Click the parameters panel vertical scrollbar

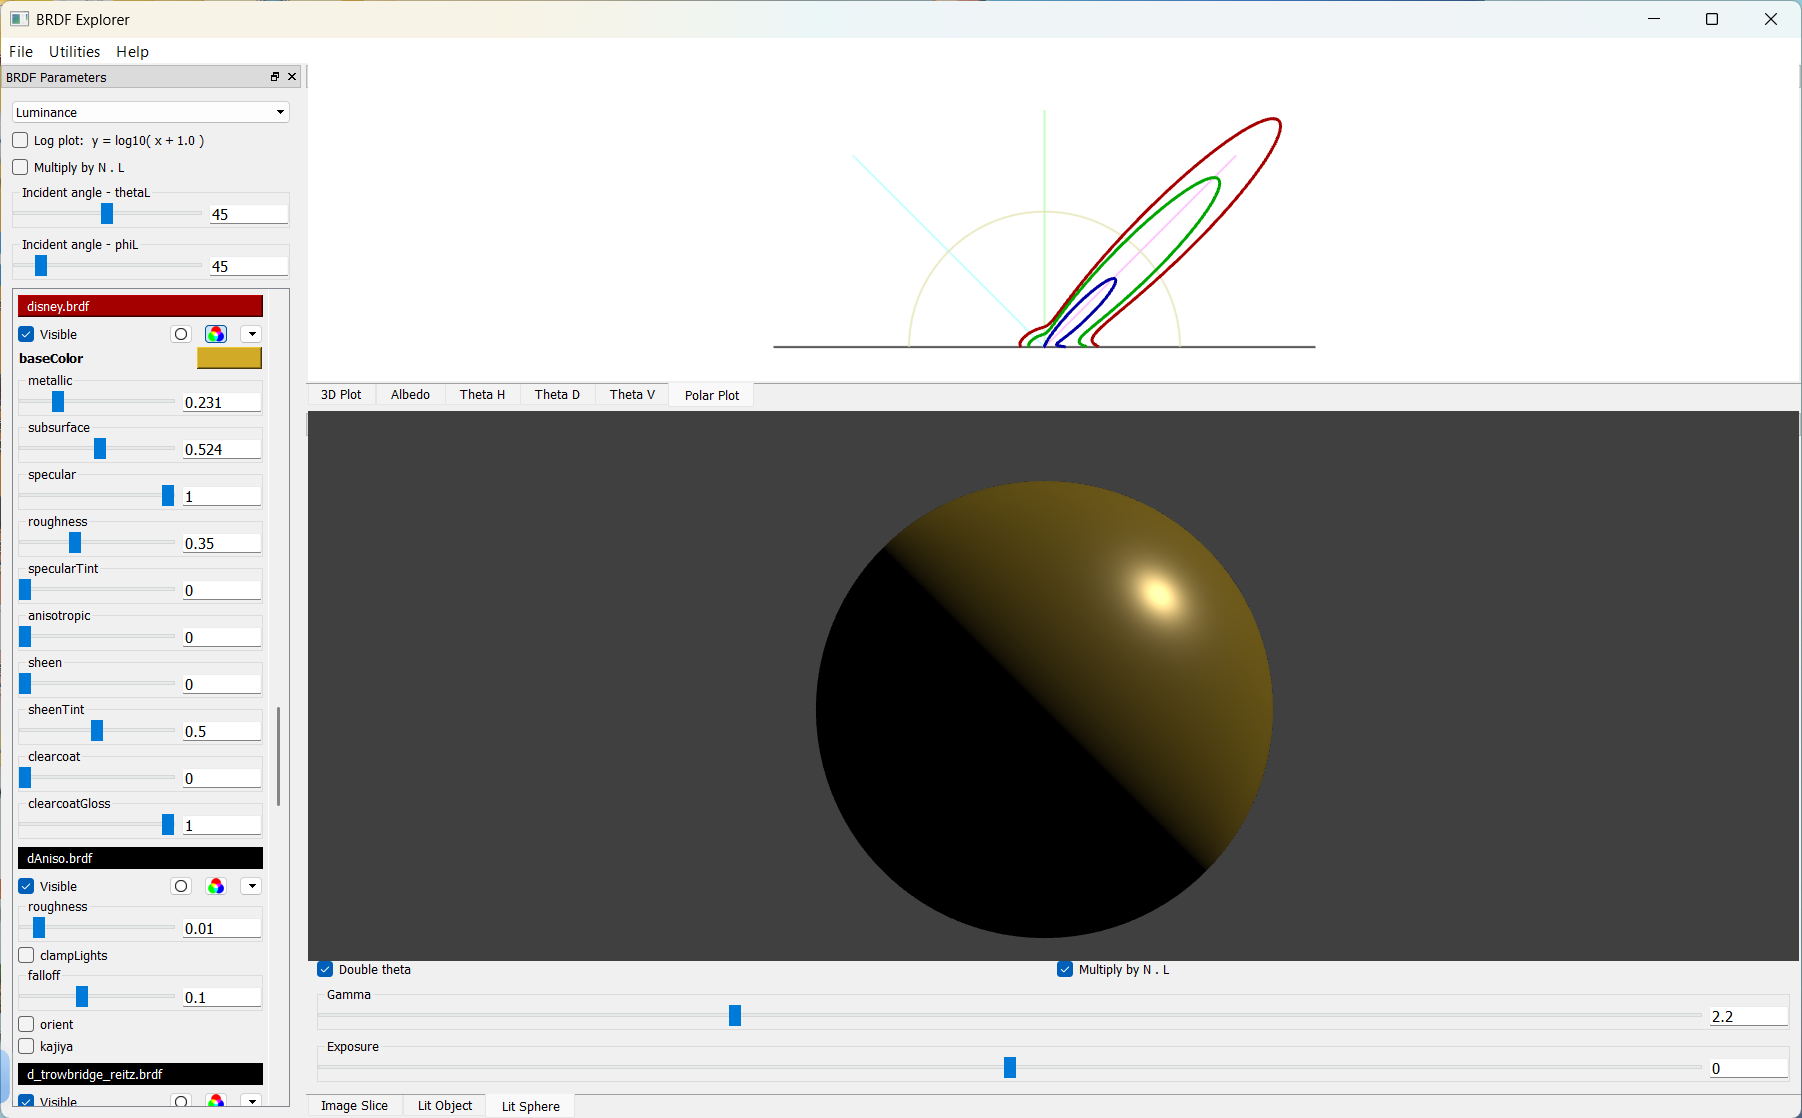[x=278, y=756]
